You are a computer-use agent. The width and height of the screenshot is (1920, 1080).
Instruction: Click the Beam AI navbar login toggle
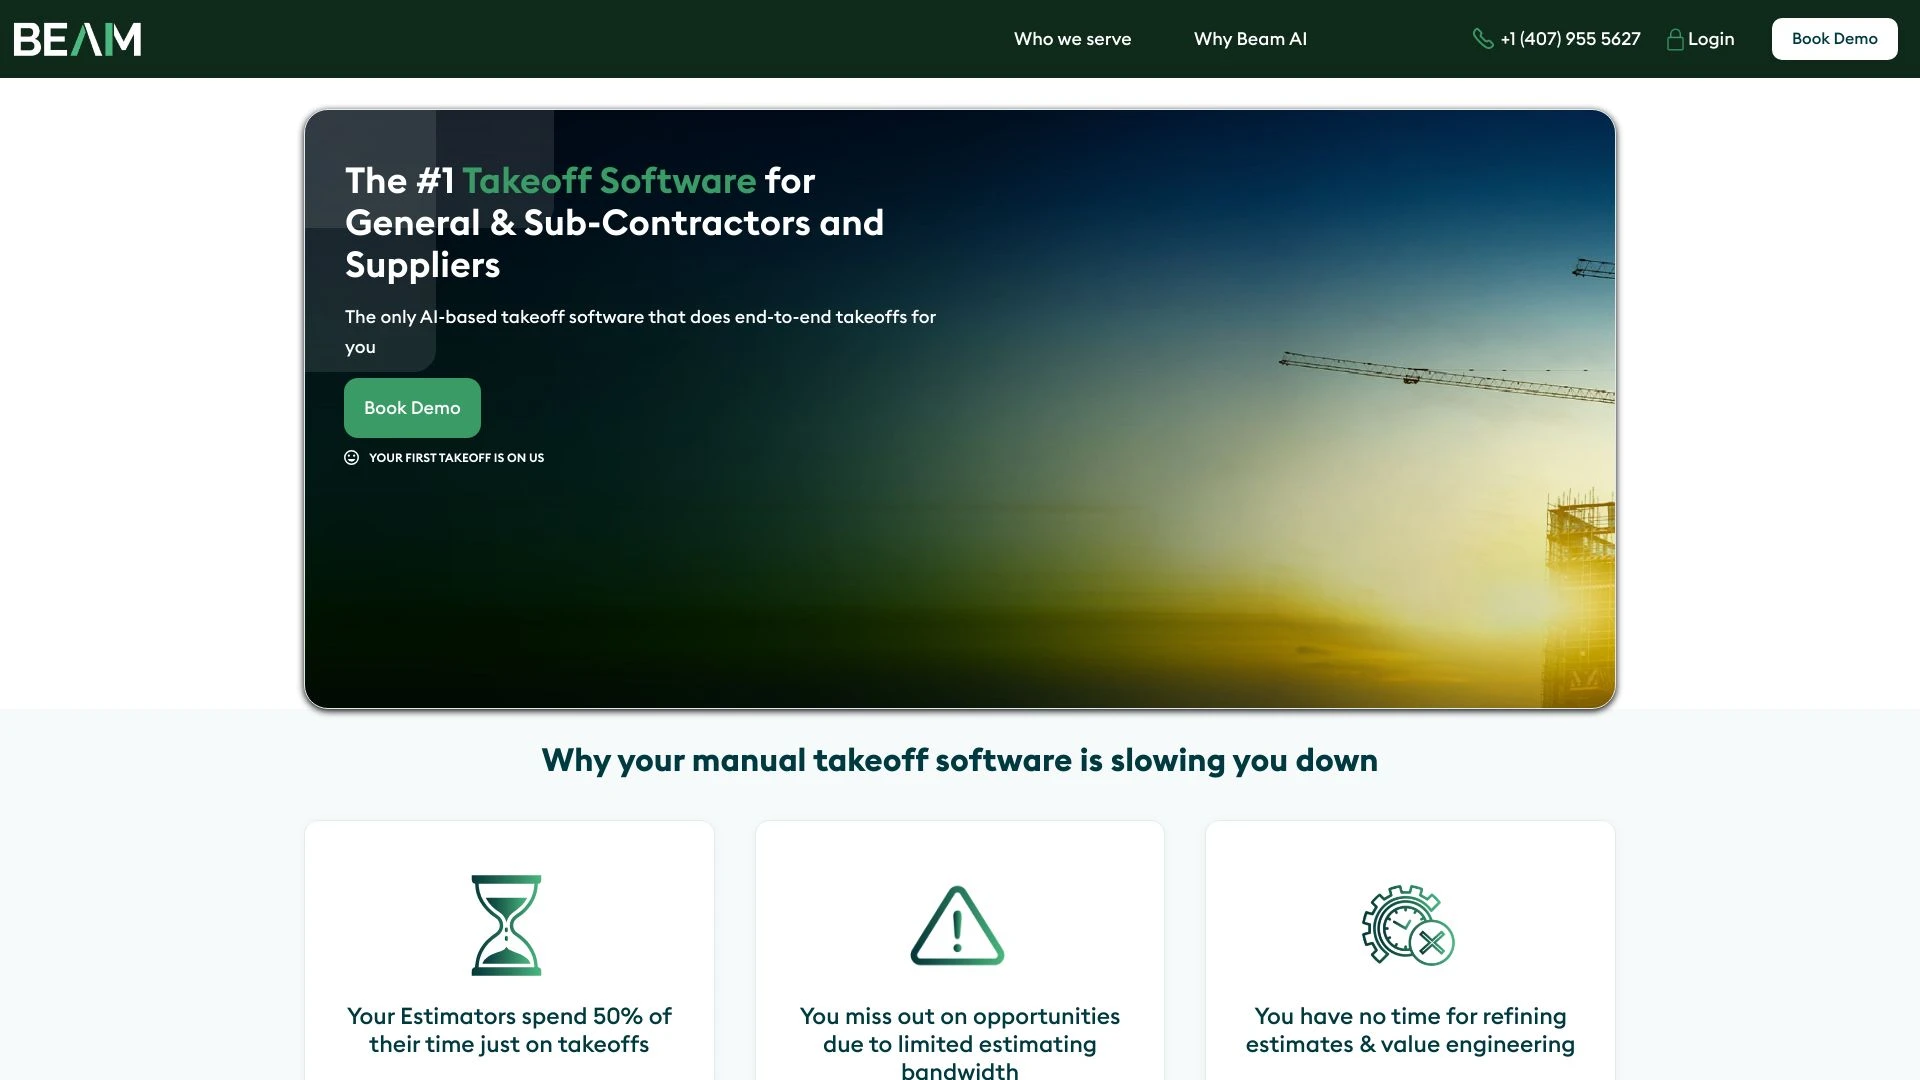click(x=1700, y=38)
